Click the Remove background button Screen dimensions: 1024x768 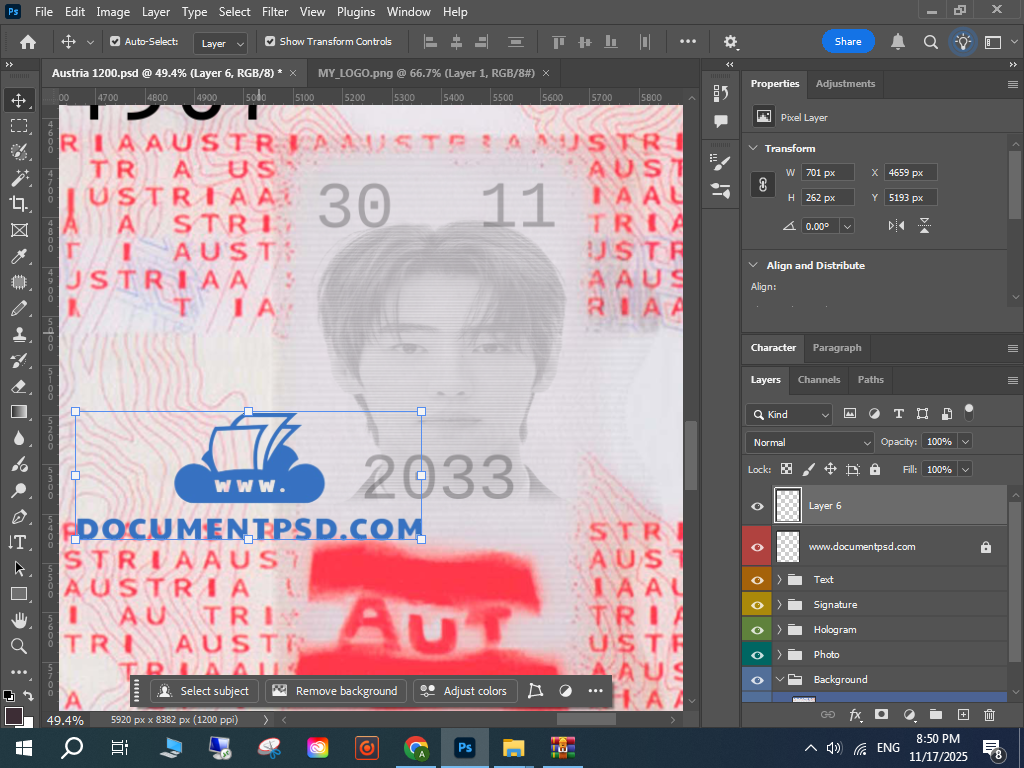coord(336,691)
